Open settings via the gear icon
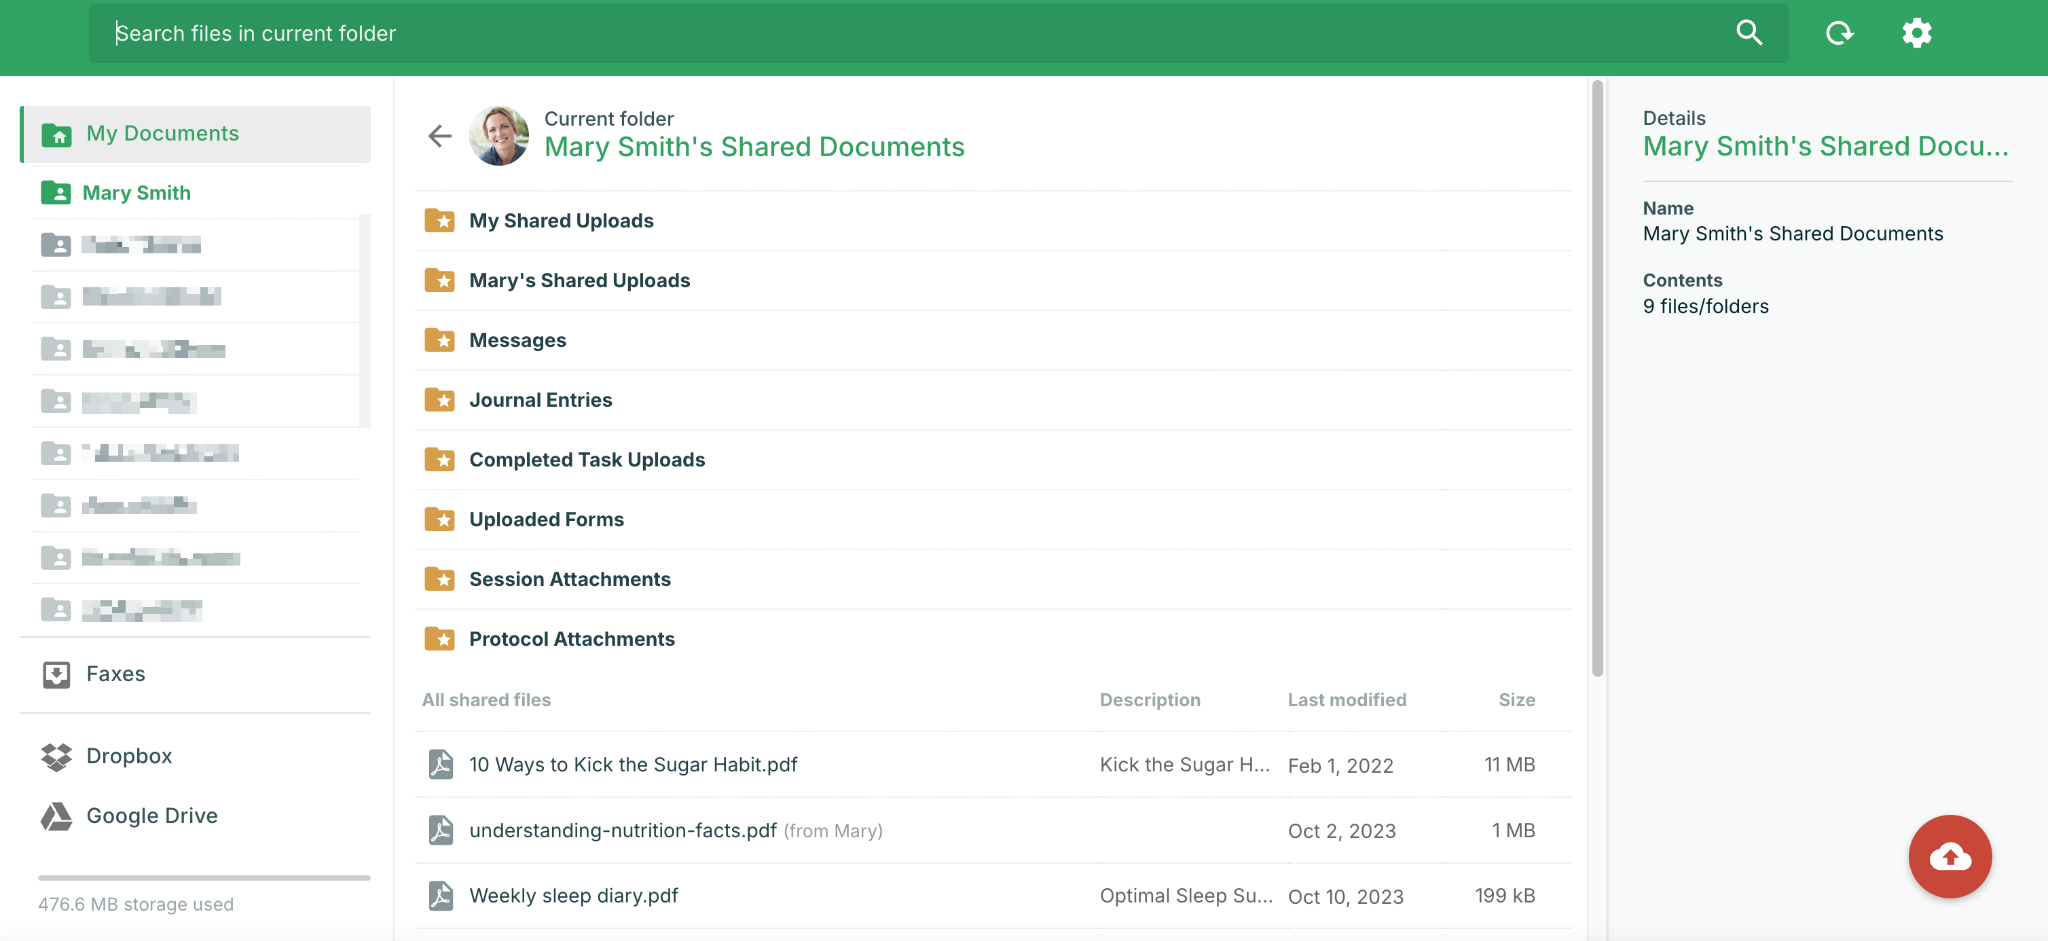 (x=1916, y=33)
